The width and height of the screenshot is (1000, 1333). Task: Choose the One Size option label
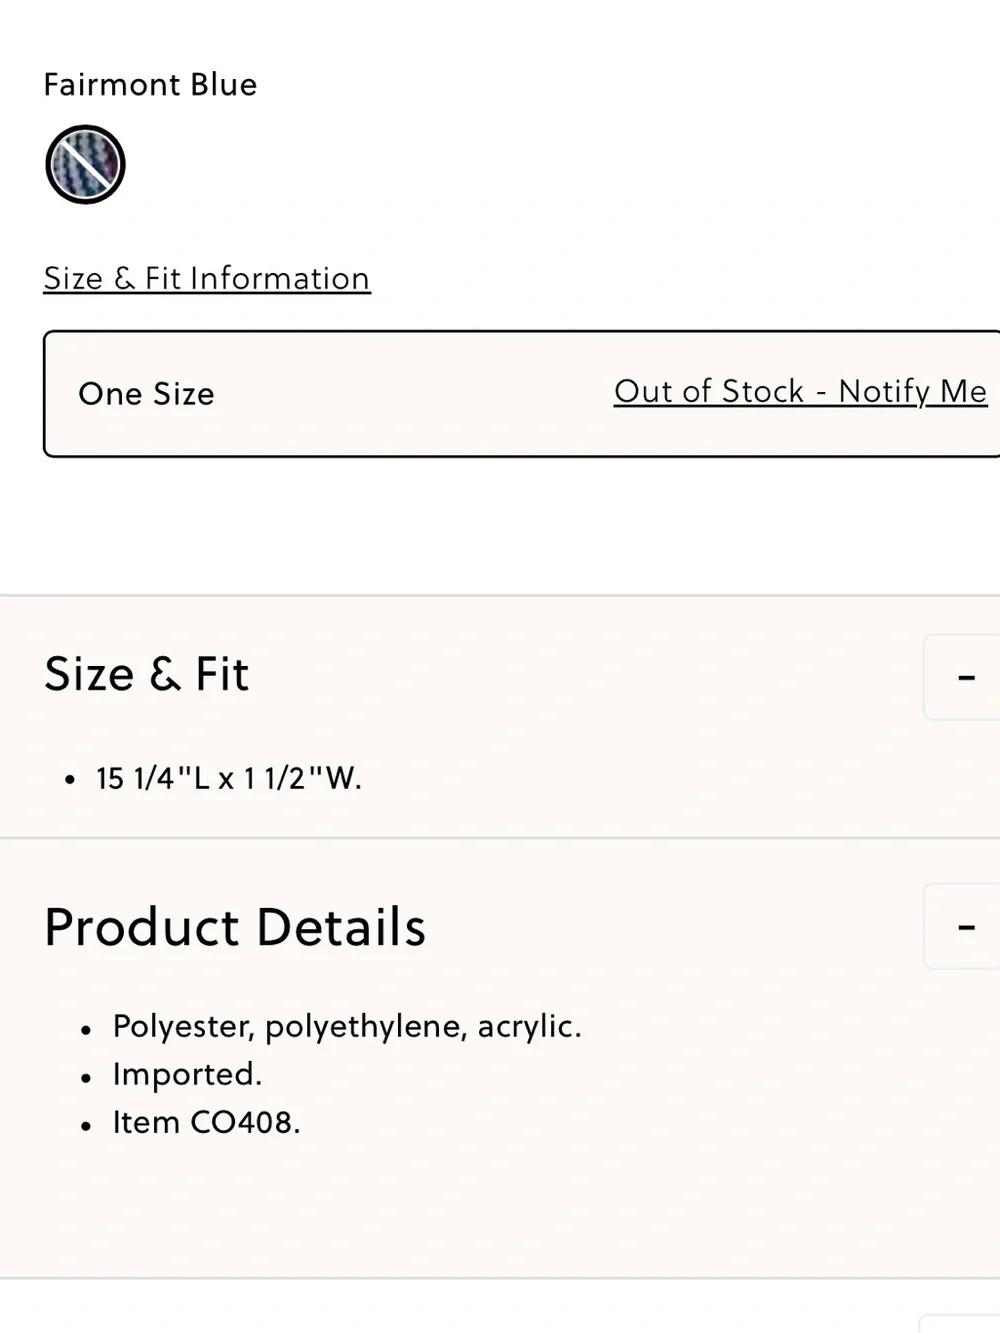(x=146, y=394)
